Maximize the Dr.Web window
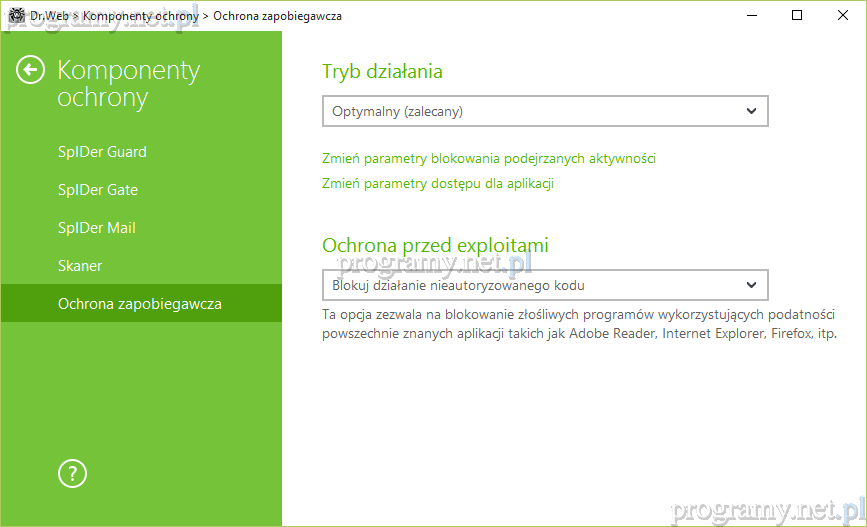 [797, 16]
